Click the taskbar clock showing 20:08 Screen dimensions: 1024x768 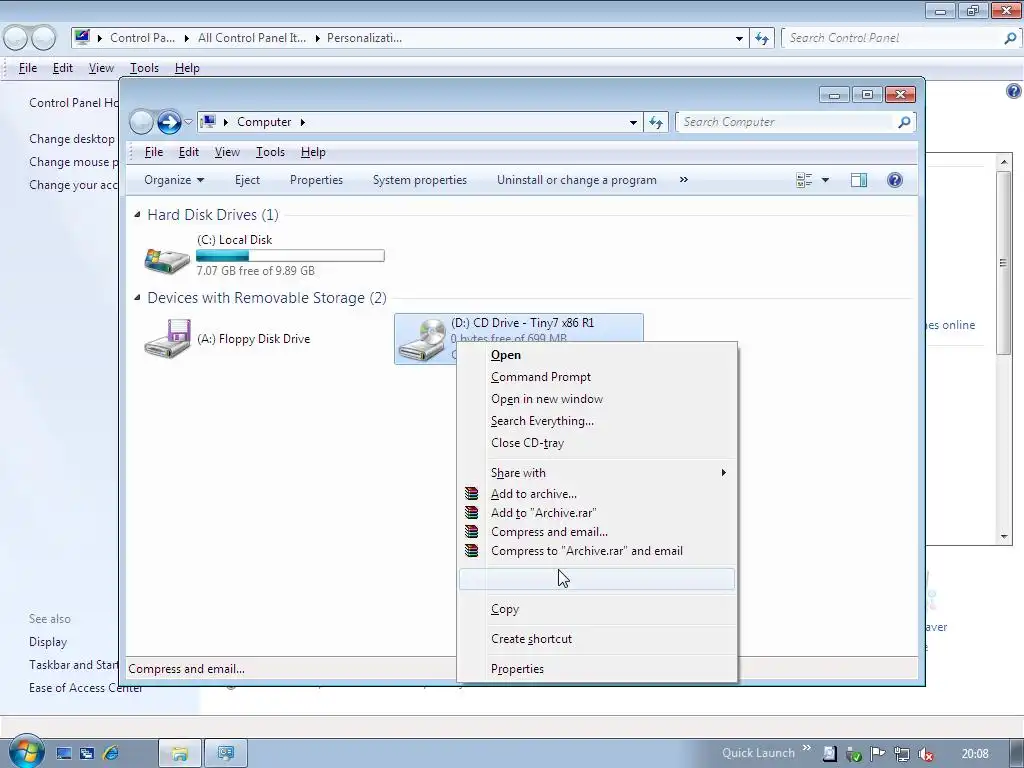tap(974, 754)
